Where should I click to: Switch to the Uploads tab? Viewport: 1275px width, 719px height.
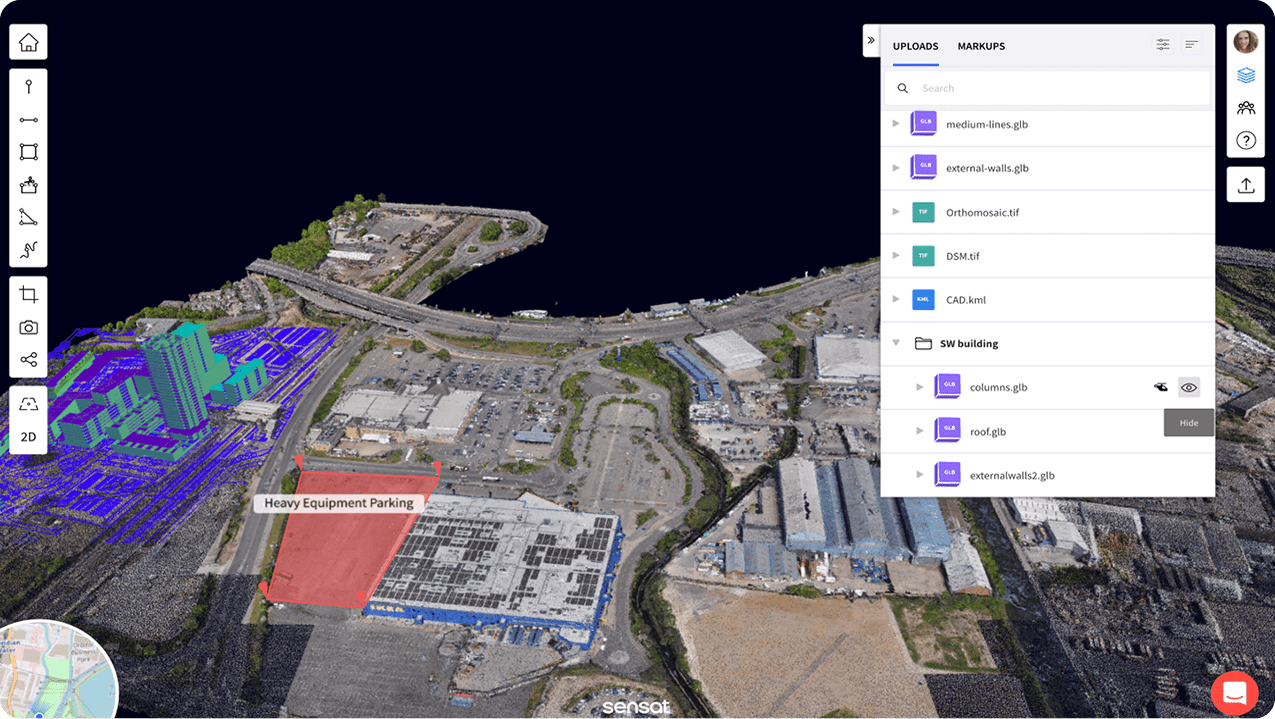(x=916, y=46)
